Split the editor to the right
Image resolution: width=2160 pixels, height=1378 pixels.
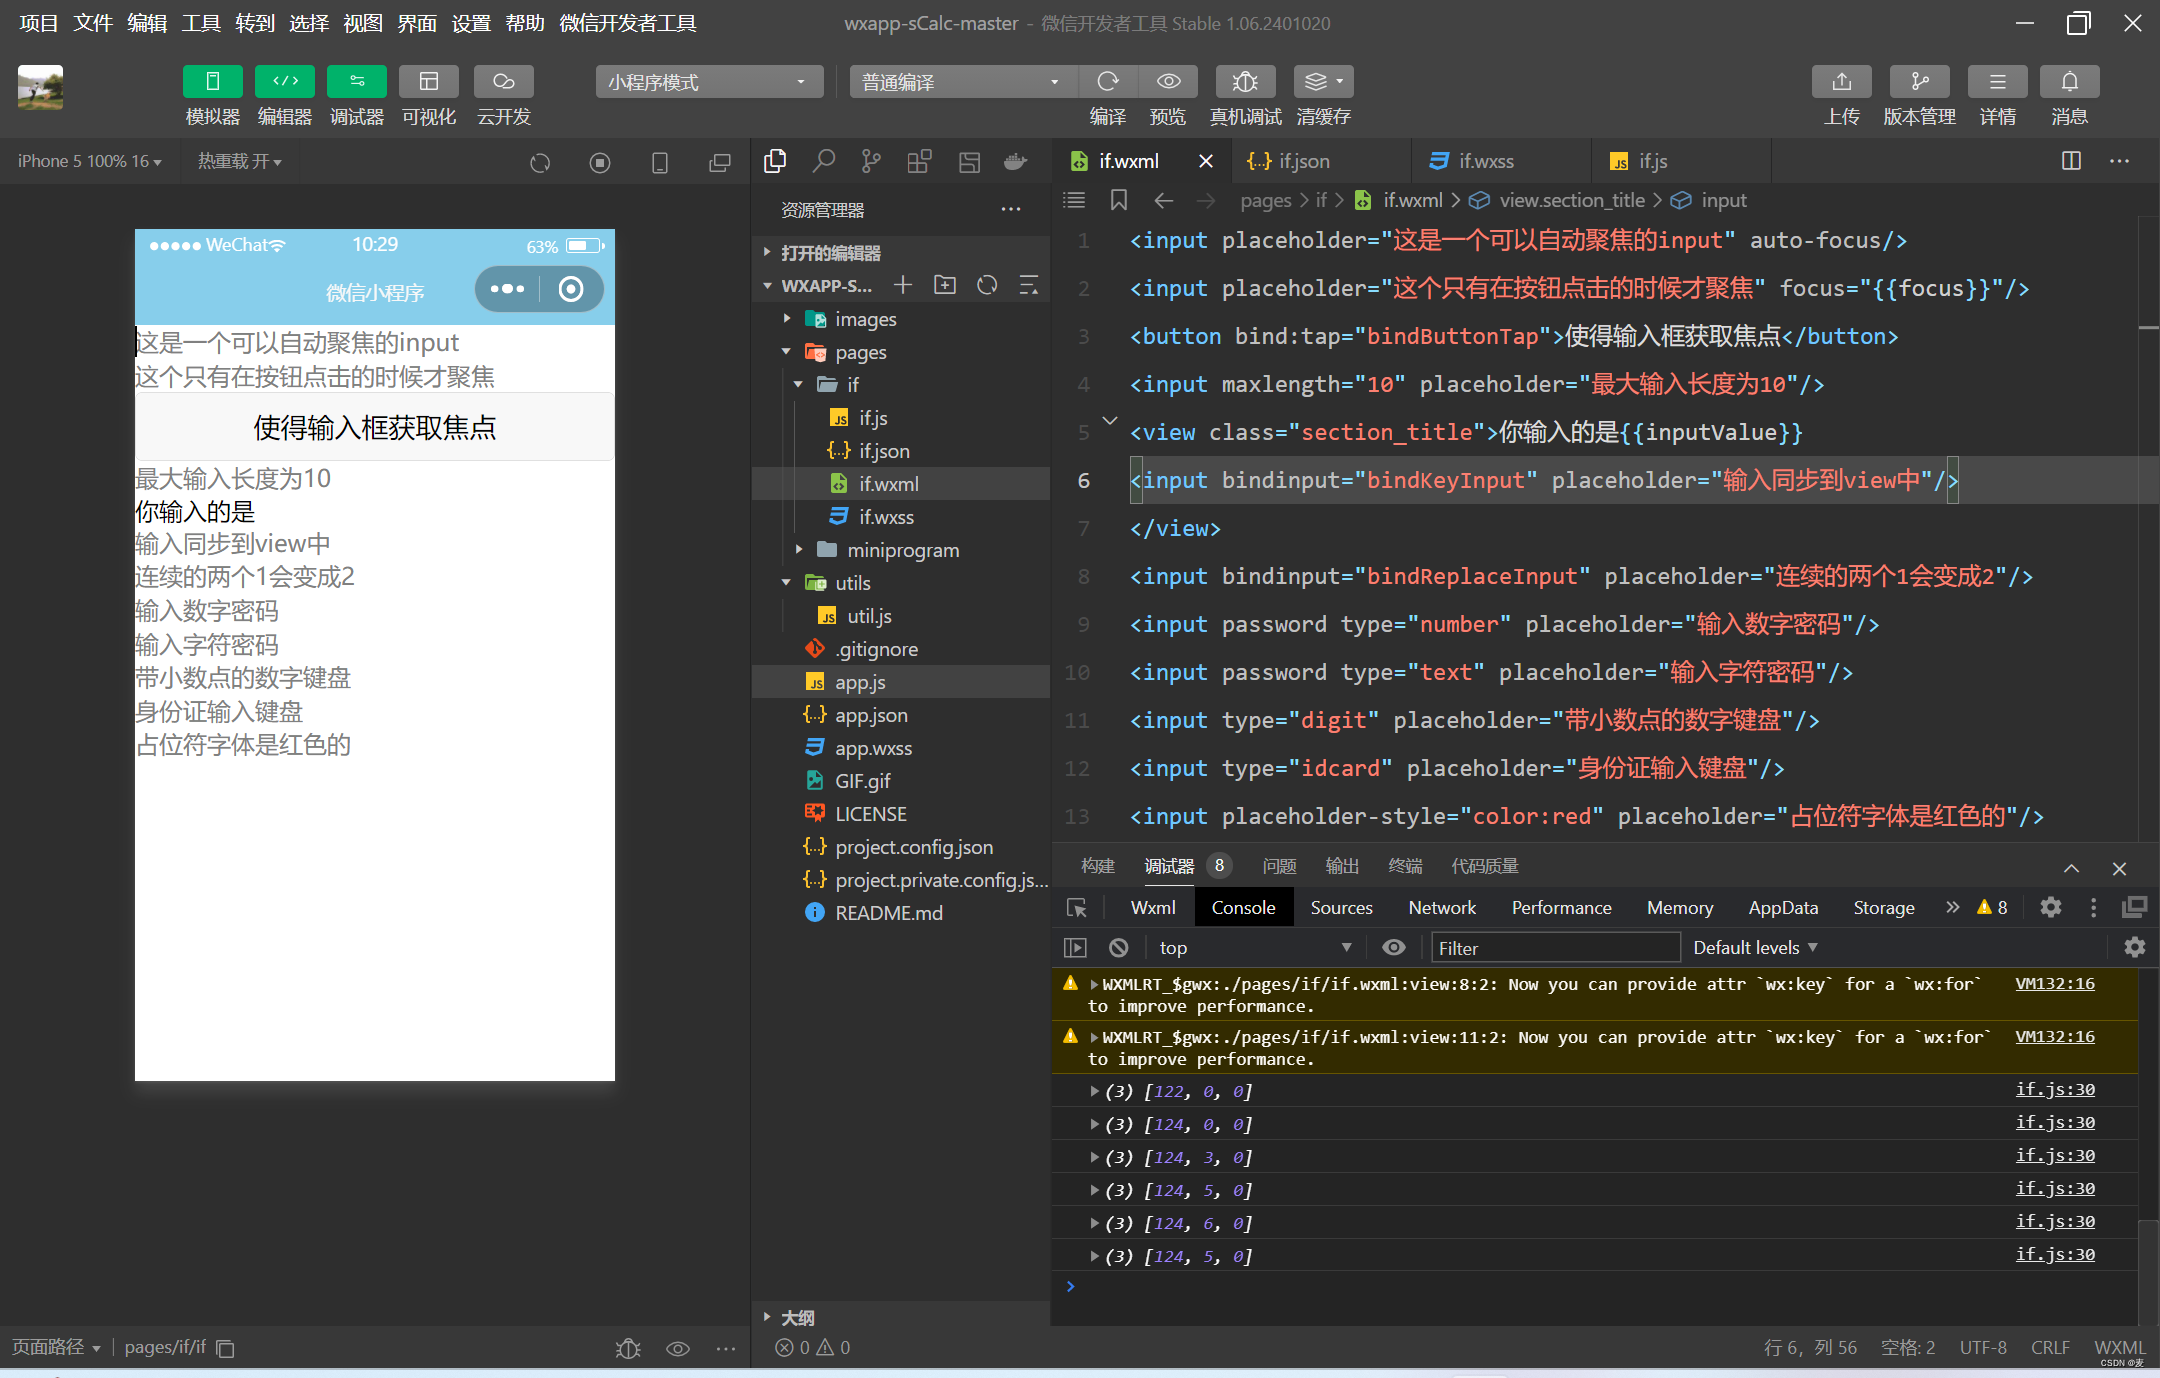point(2072,161)
